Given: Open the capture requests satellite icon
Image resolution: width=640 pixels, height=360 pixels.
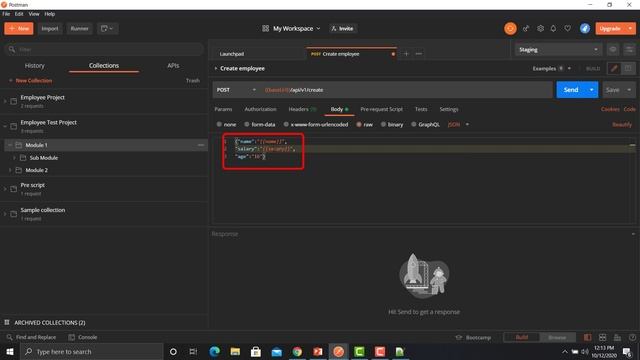Looking at the screenshot, I should pos(526,29).
